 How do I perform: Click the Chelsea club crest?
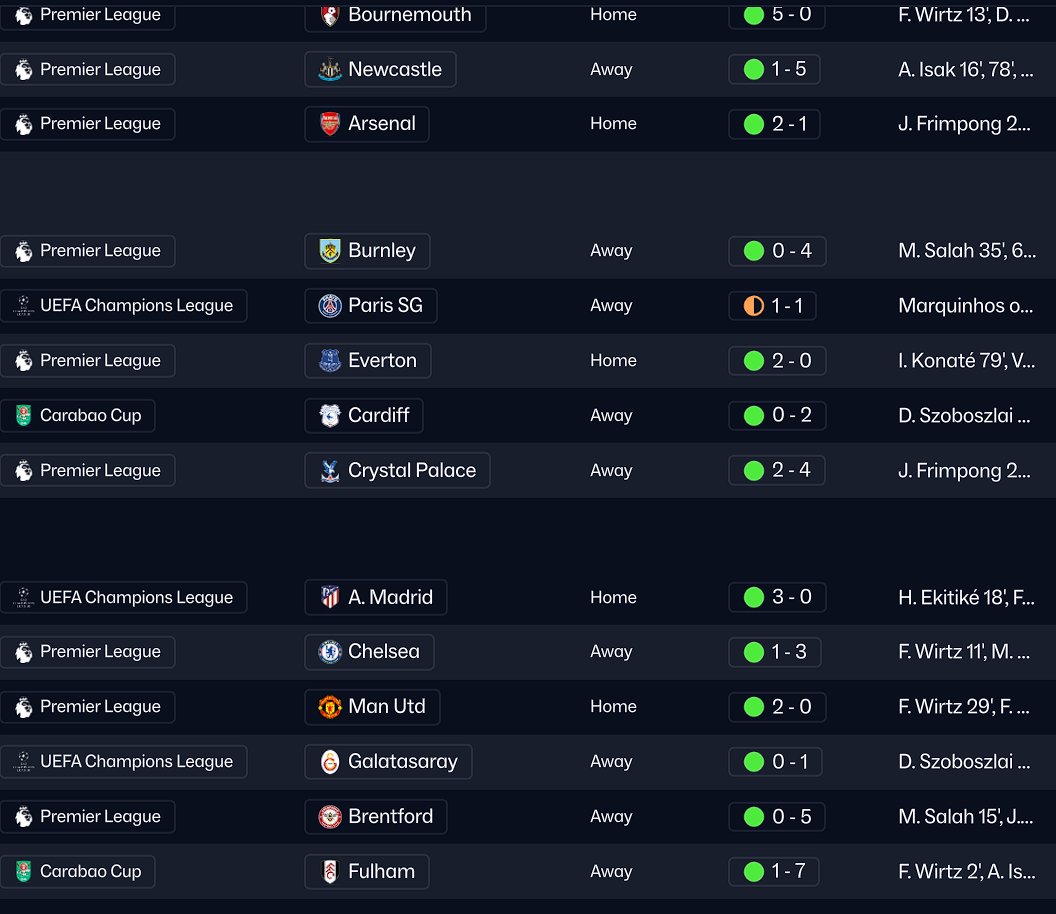click(329, 652)
